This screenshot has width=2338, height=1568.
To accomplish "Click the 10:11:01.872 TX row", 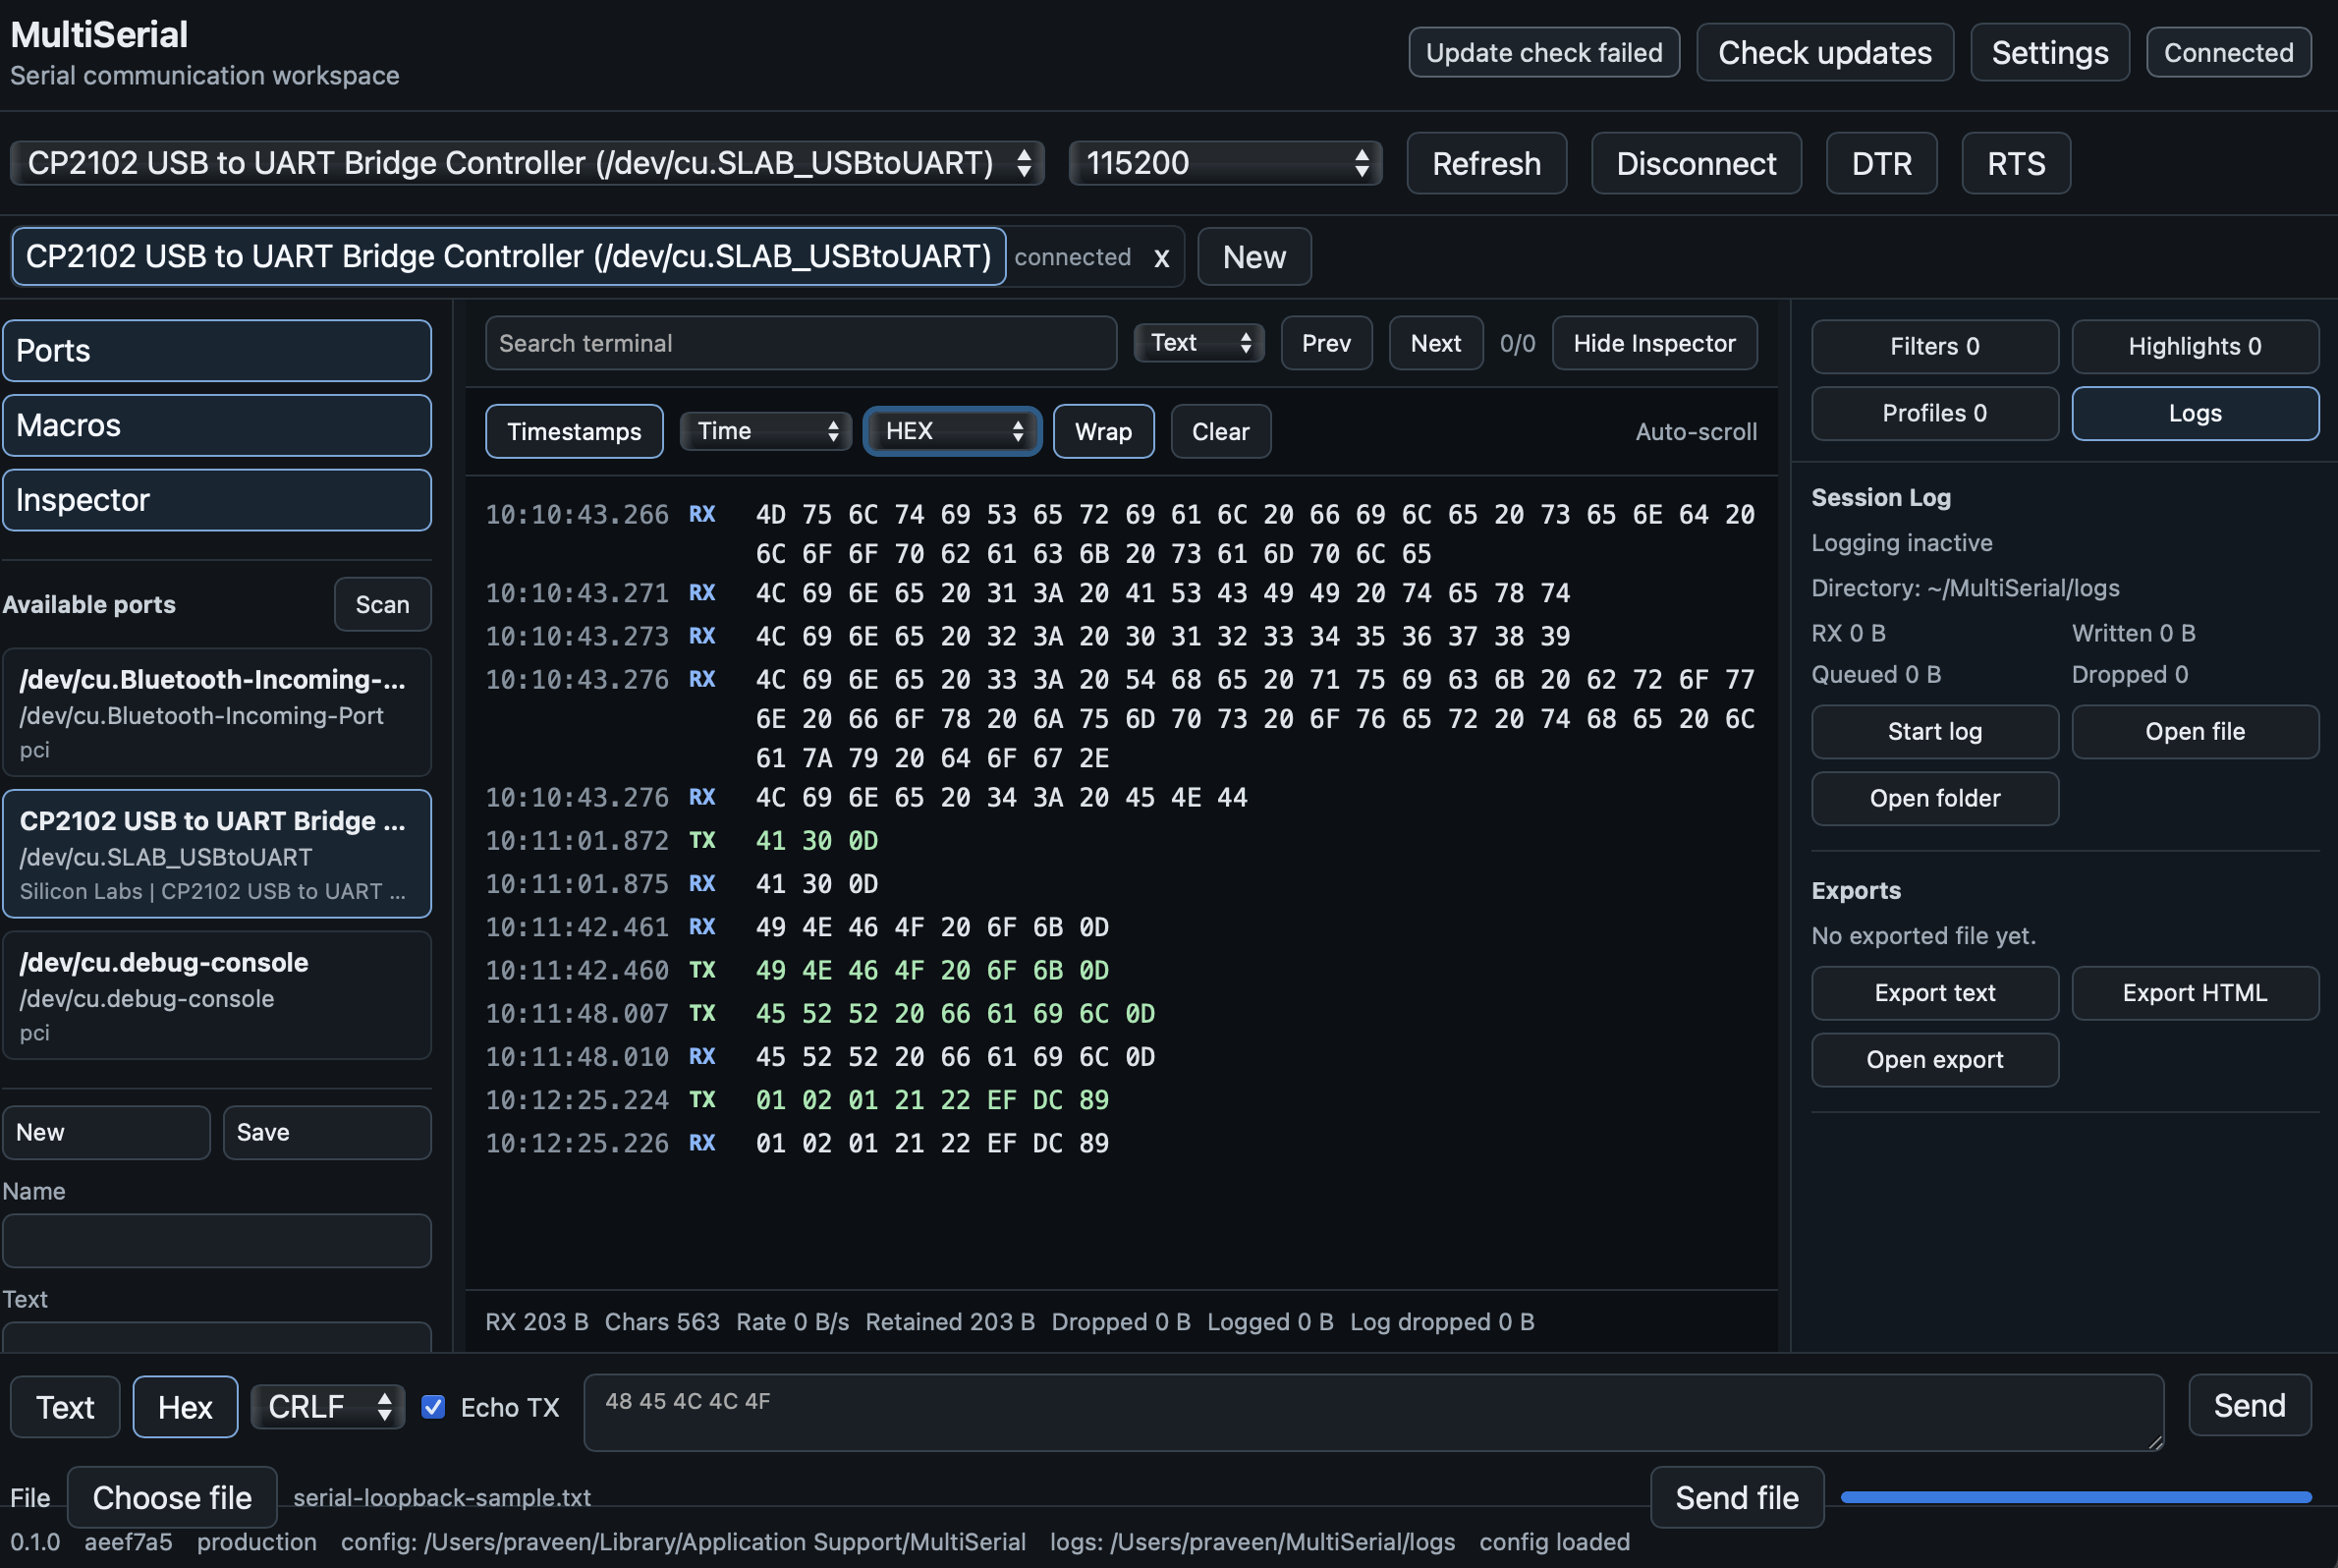I will point(1120,840).
